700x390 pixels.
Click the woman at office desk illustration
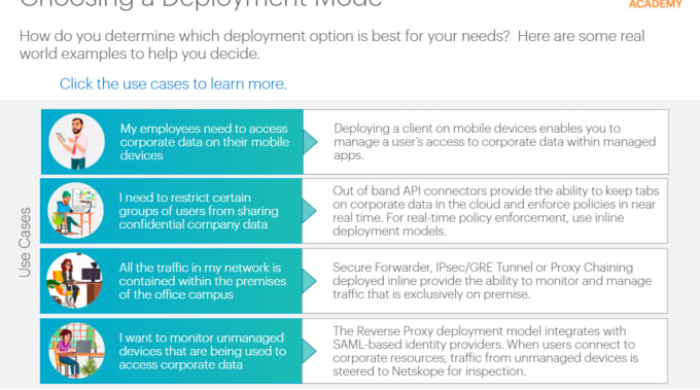pyautogui.click(x=75, y=281)
